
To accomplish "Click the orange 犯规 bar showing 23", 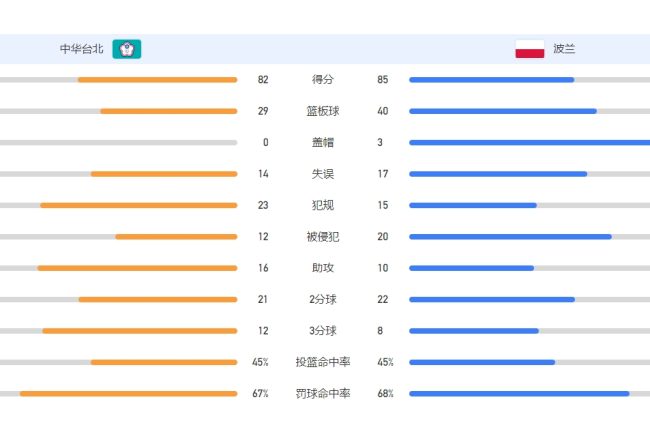I will coord(138,205).
